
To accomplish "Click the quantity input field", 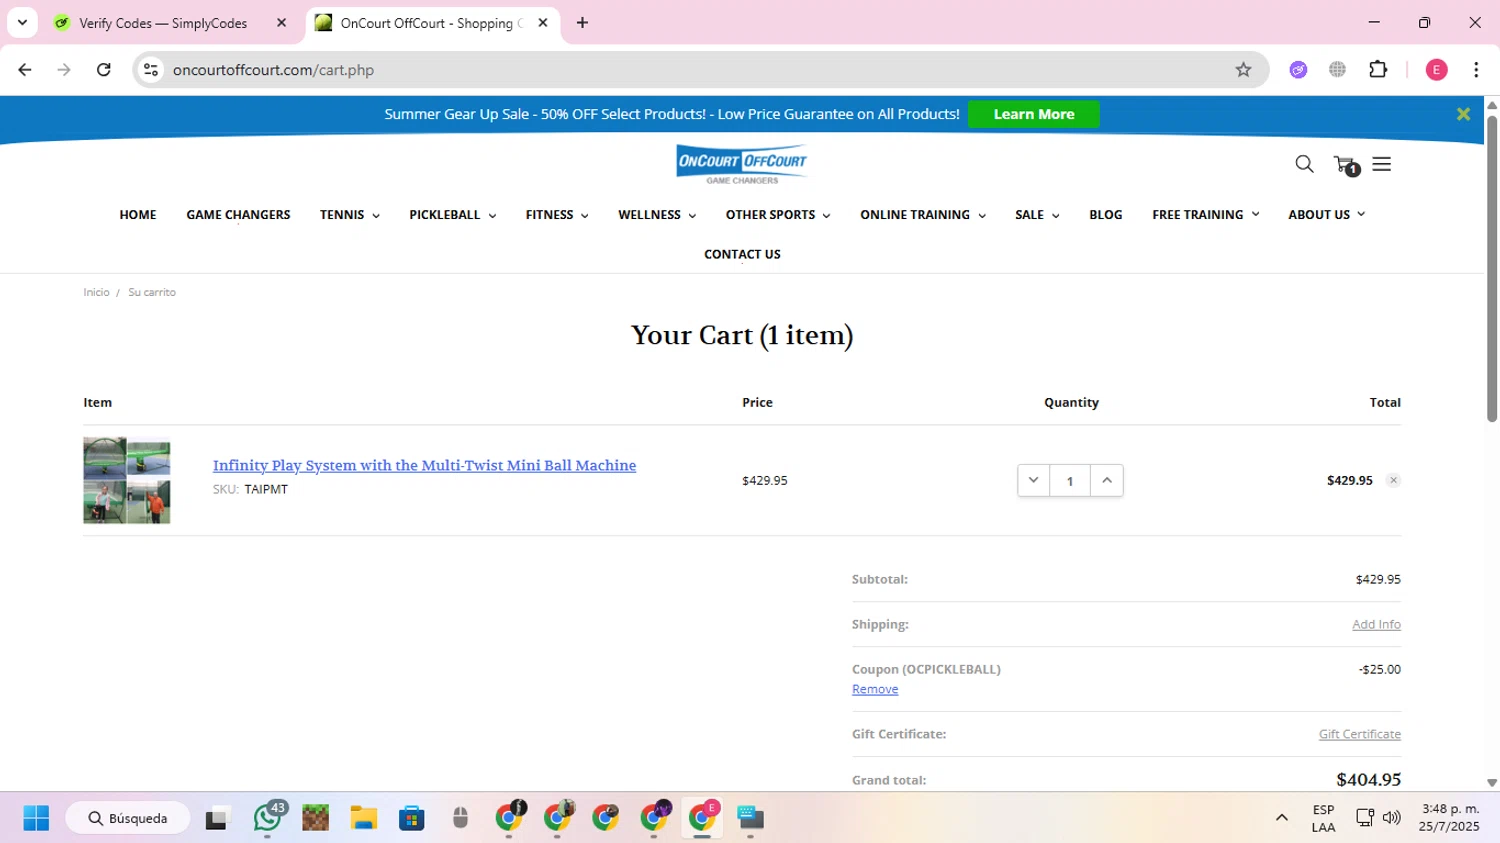I will tap(1070, 481).
